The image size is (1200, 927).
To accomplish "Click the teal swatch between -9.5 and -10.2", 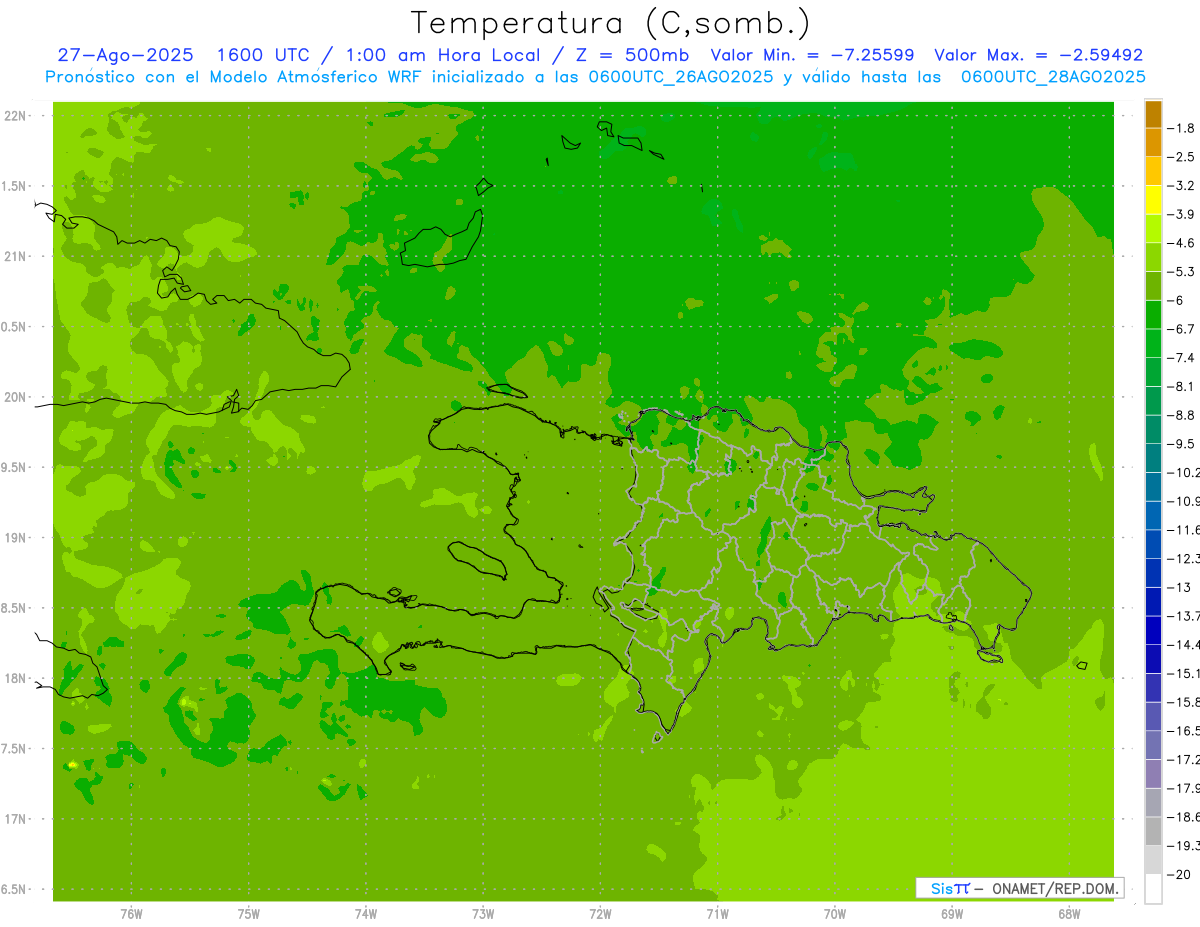I will 1153,458.
